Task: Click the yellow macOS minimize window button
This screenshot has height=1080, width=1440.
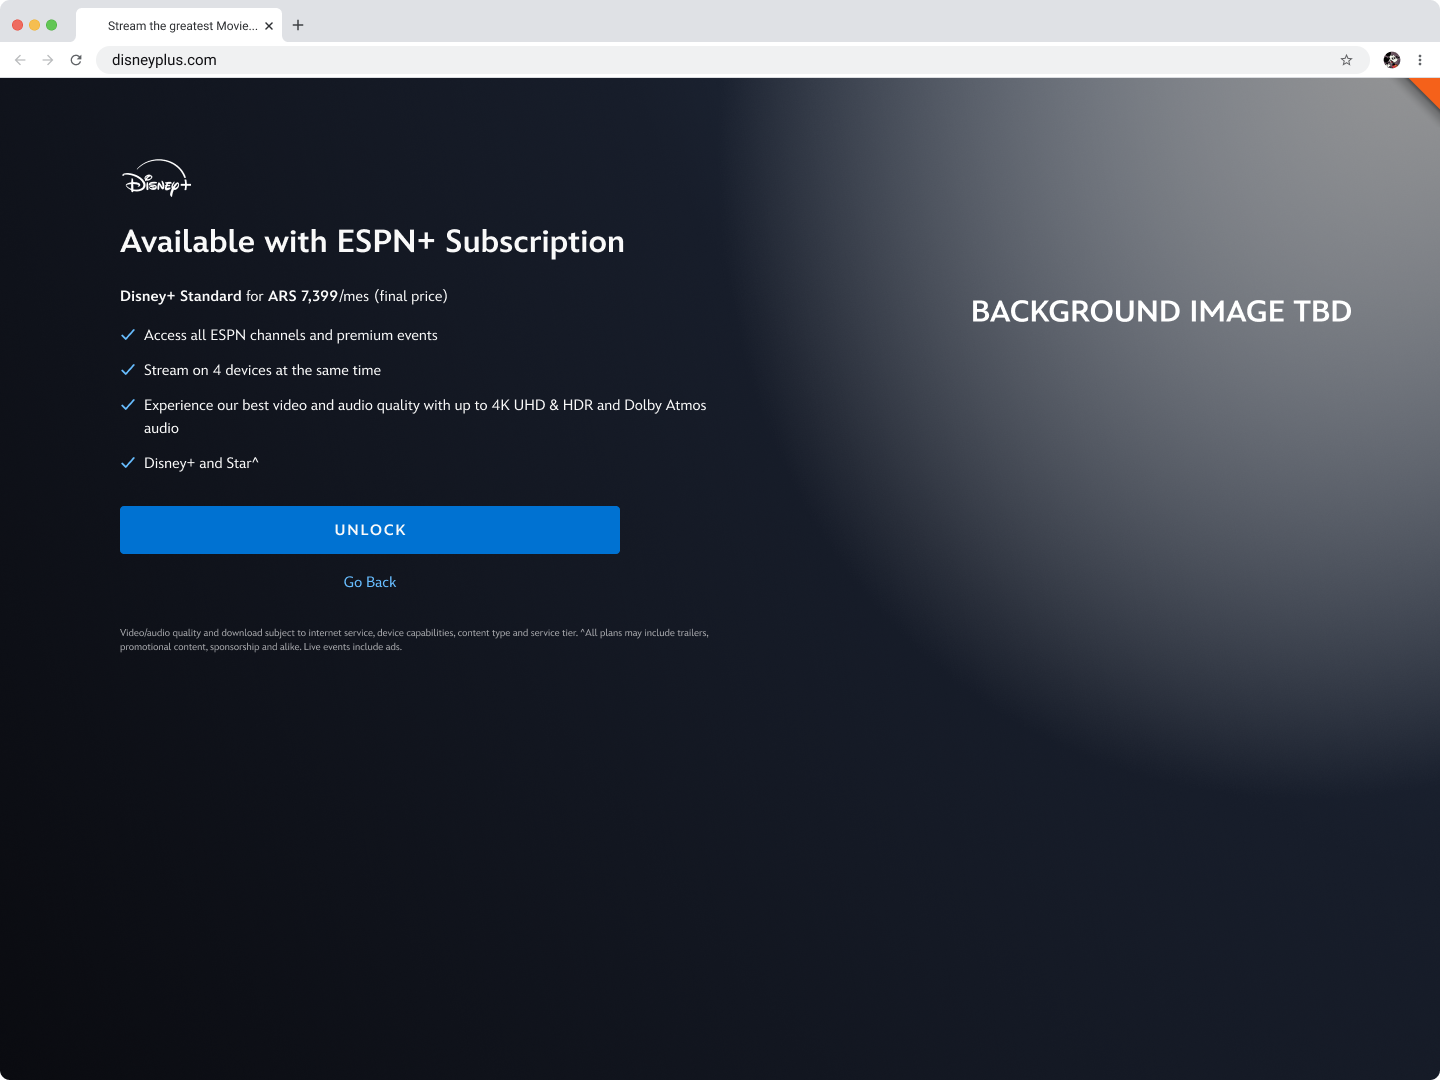Action: point(34,25)
